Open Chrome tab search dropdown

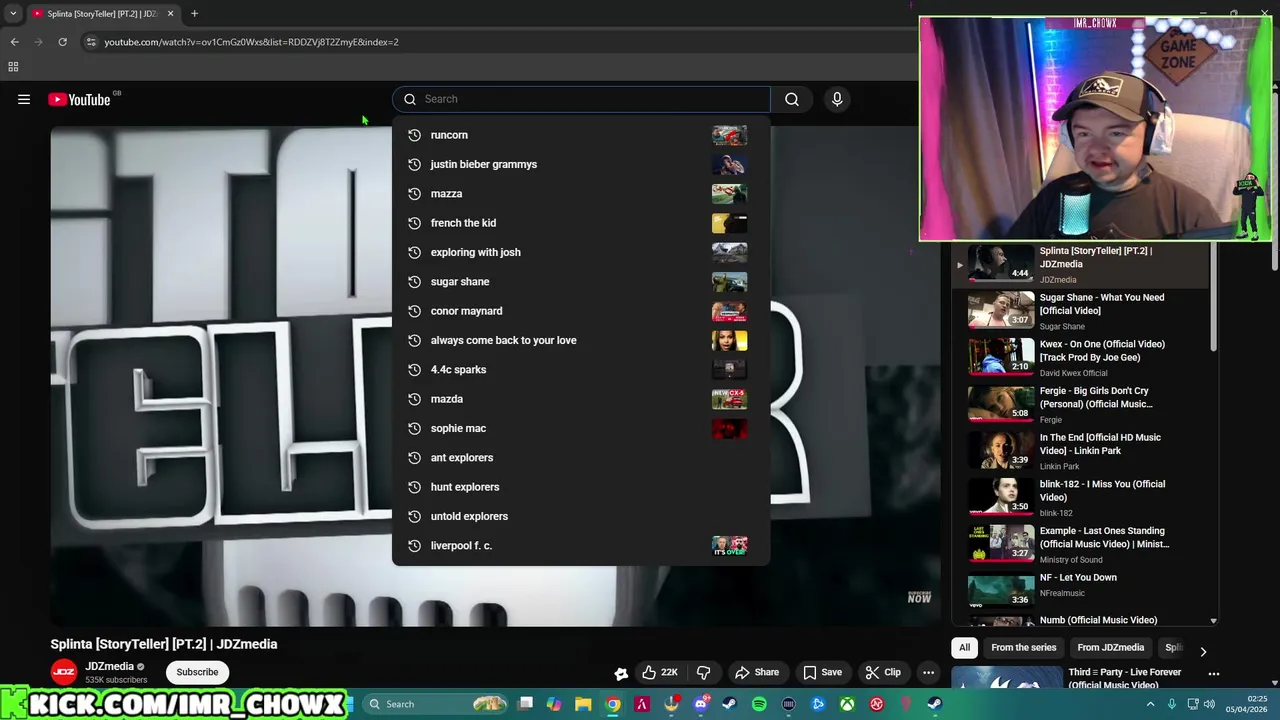tap(13, 14)
